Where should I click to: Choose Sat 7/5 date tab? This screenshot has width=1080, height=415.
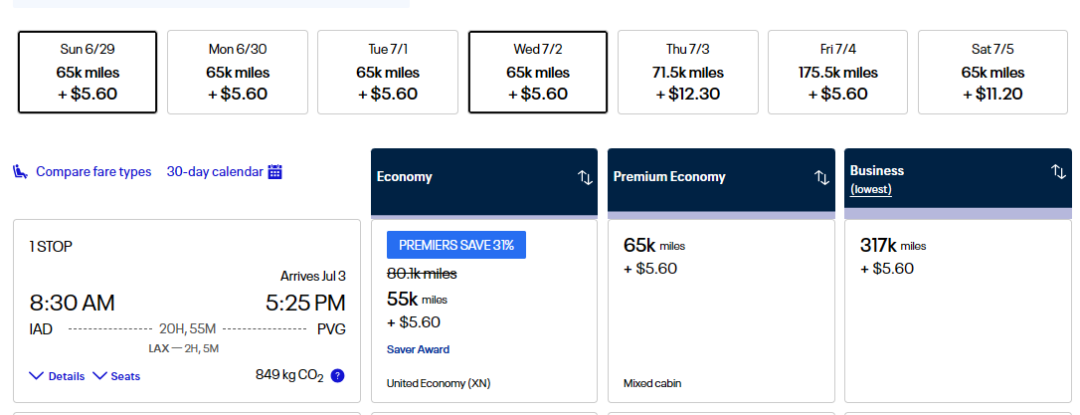[x=988, y=72]
